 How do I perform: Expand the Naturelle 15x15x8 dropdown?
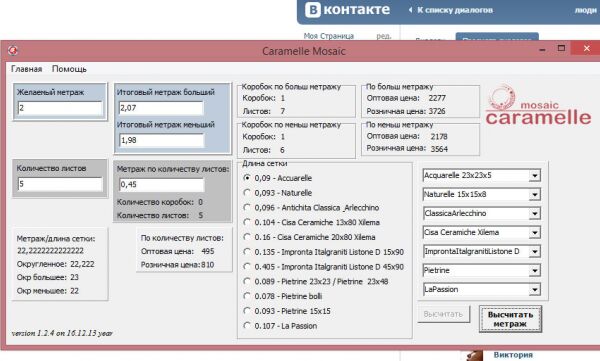(x=535, y=194)
